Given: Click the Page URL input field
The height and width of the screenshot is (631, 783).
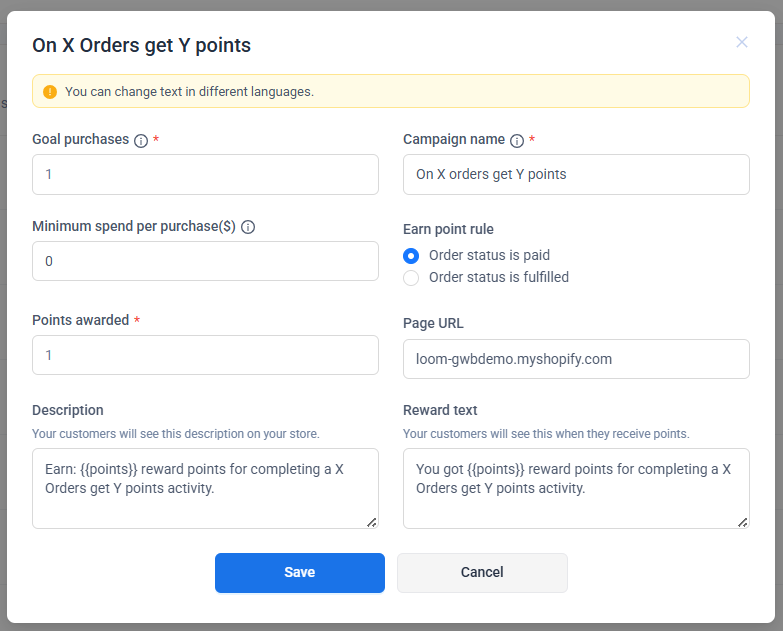Looking at the screenshot, I should [x=576, y=359].
